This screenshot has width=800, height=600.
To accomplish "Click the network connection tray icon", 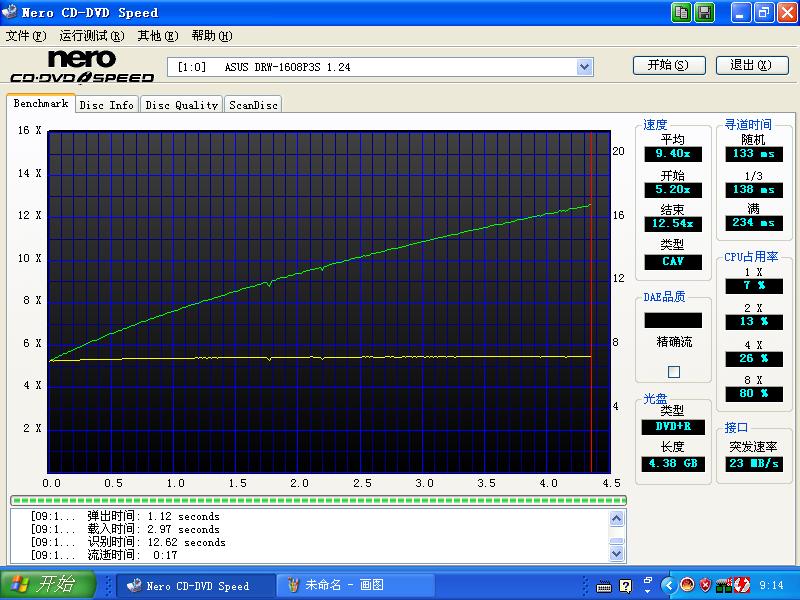I will point(724,585).
